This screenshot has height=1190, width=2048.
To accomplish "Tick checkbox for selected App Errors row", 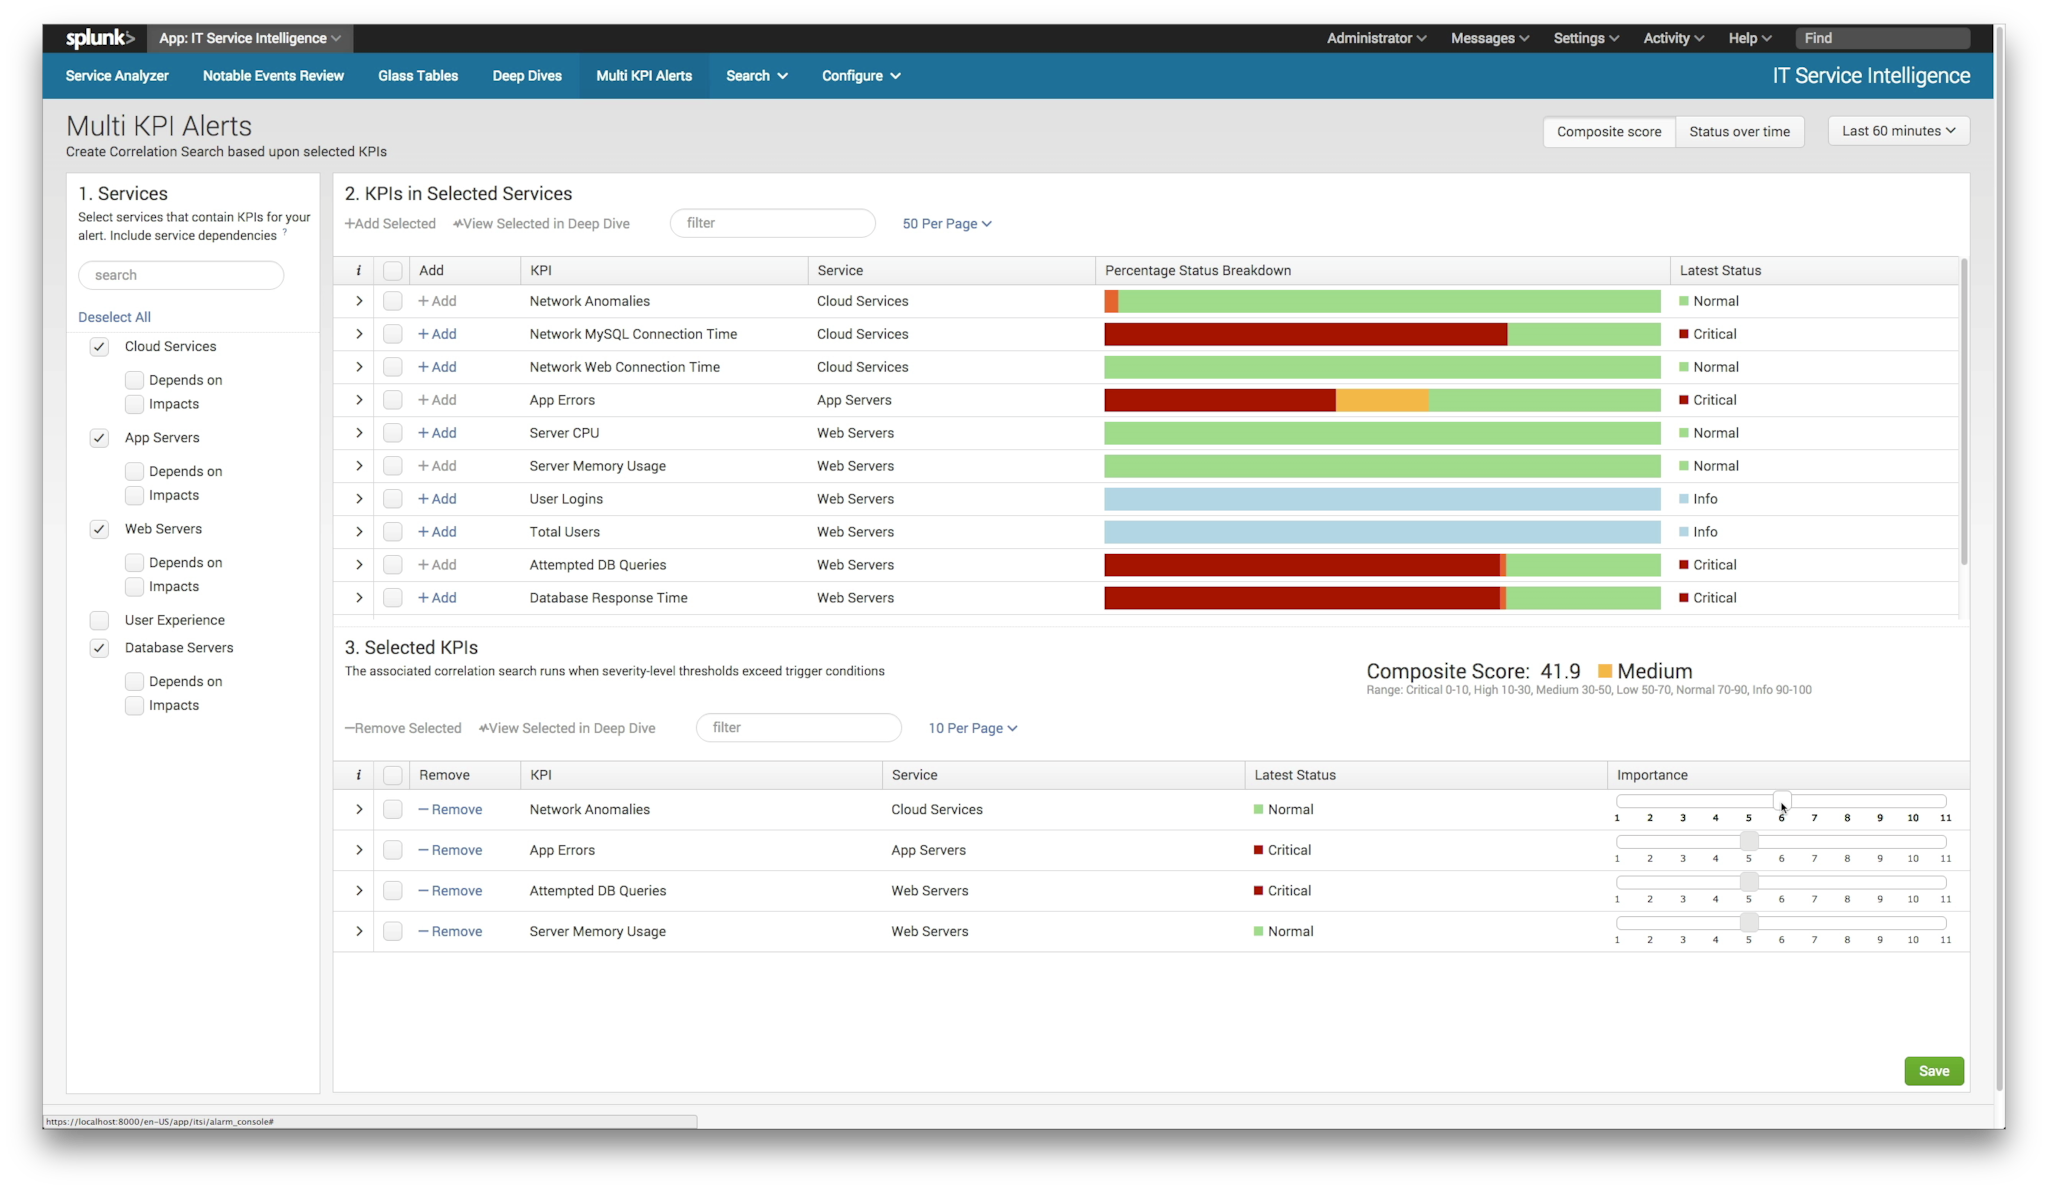I will [x=393, y=850].
